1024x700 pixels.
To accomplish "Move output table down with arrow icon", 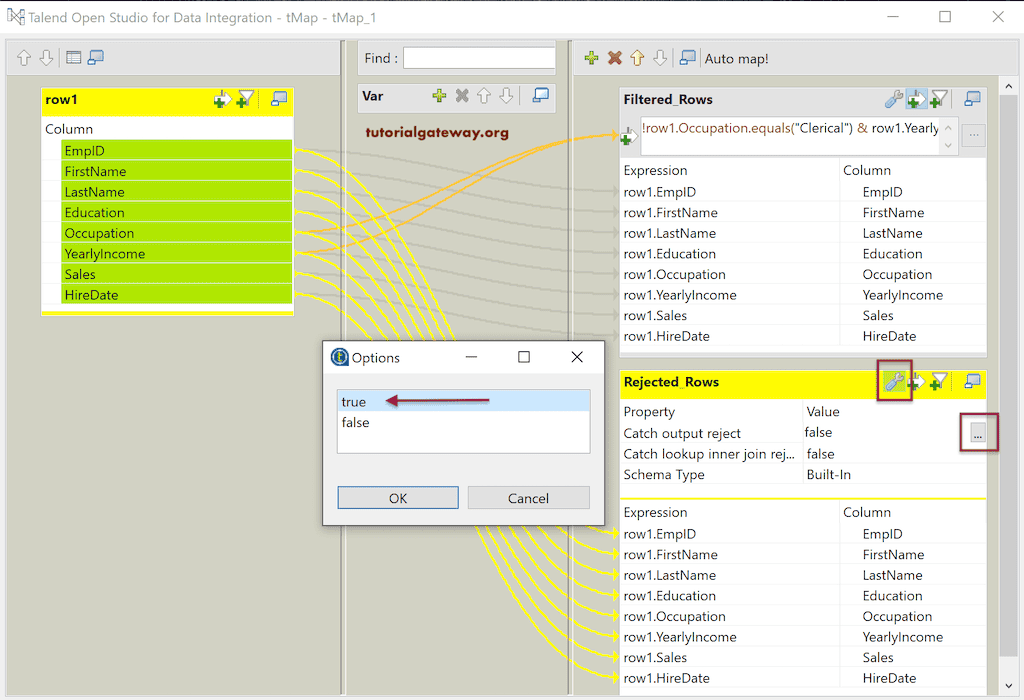I will [658, 58].
